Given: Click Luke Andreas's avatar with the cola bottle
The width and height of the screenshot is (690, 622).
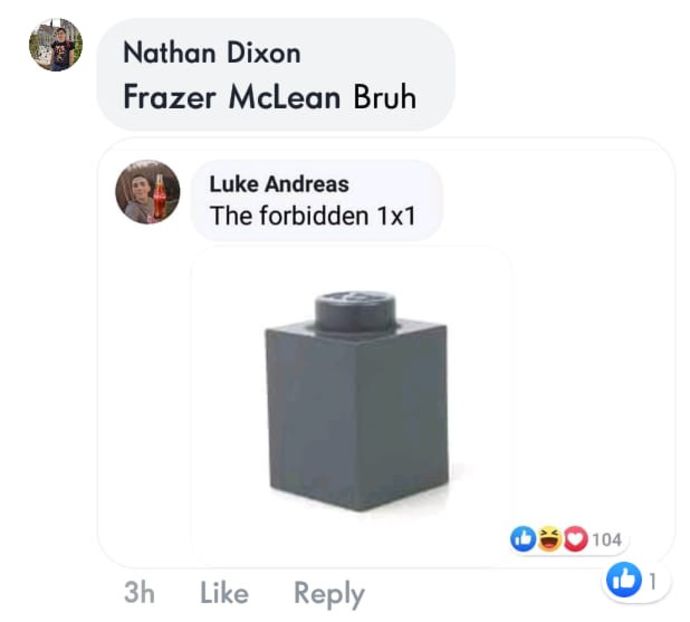Looking at the screenshot, I should point(147,192).
